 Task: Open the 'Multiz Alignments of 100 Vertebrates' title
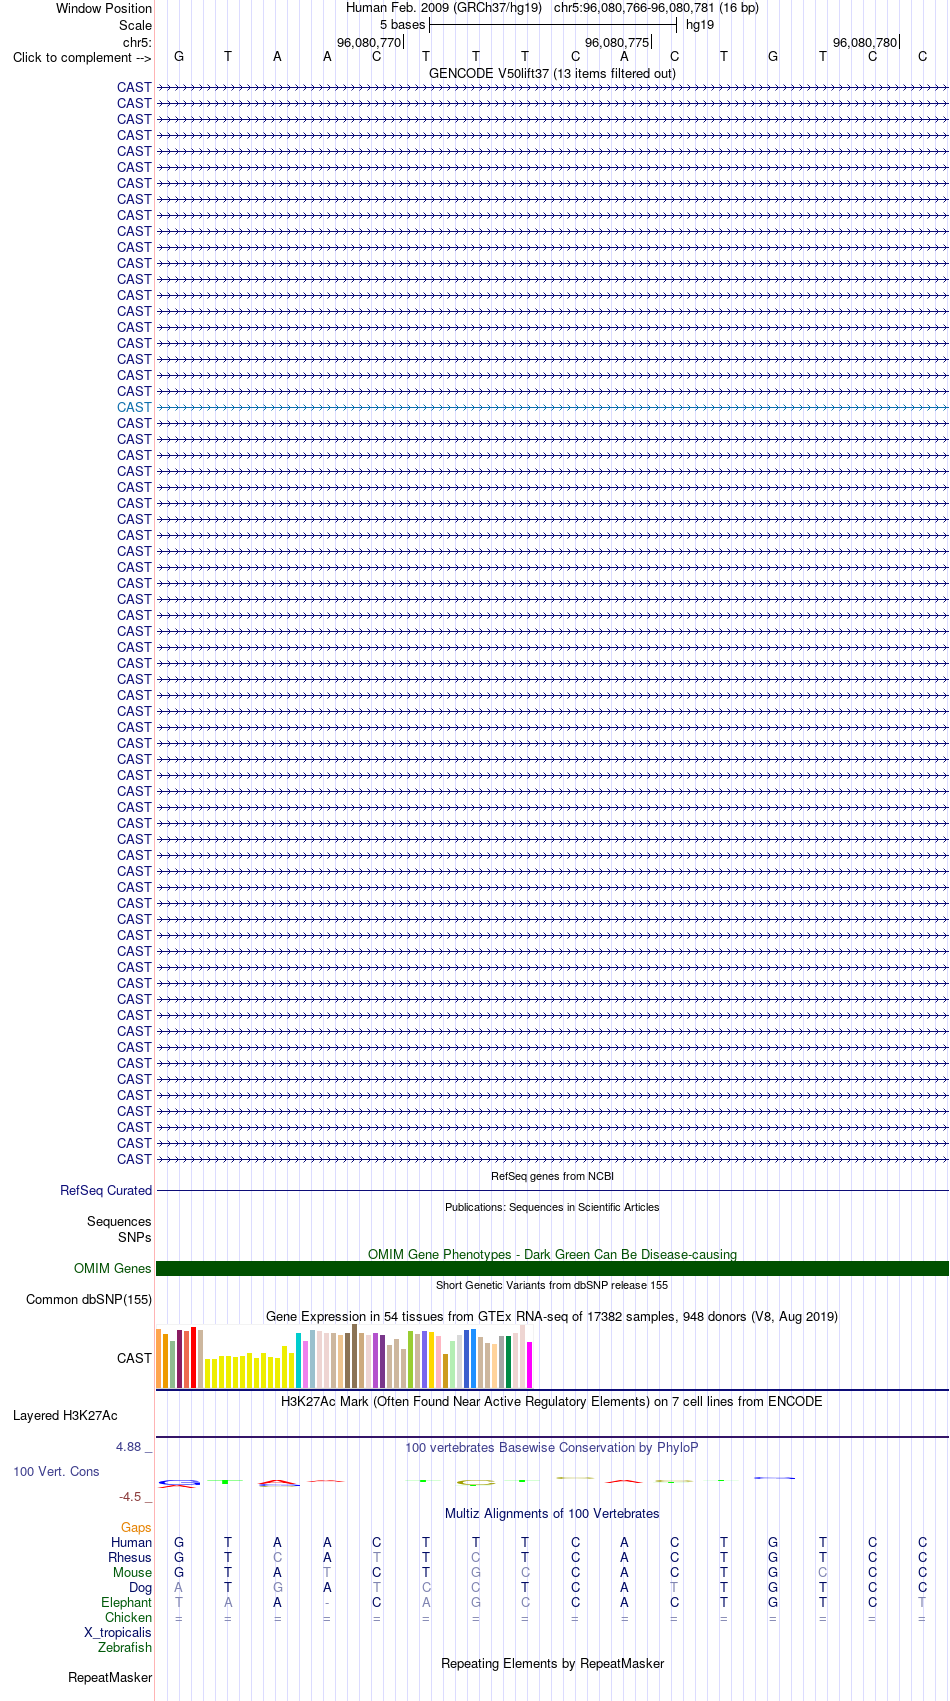point(552,1513)
